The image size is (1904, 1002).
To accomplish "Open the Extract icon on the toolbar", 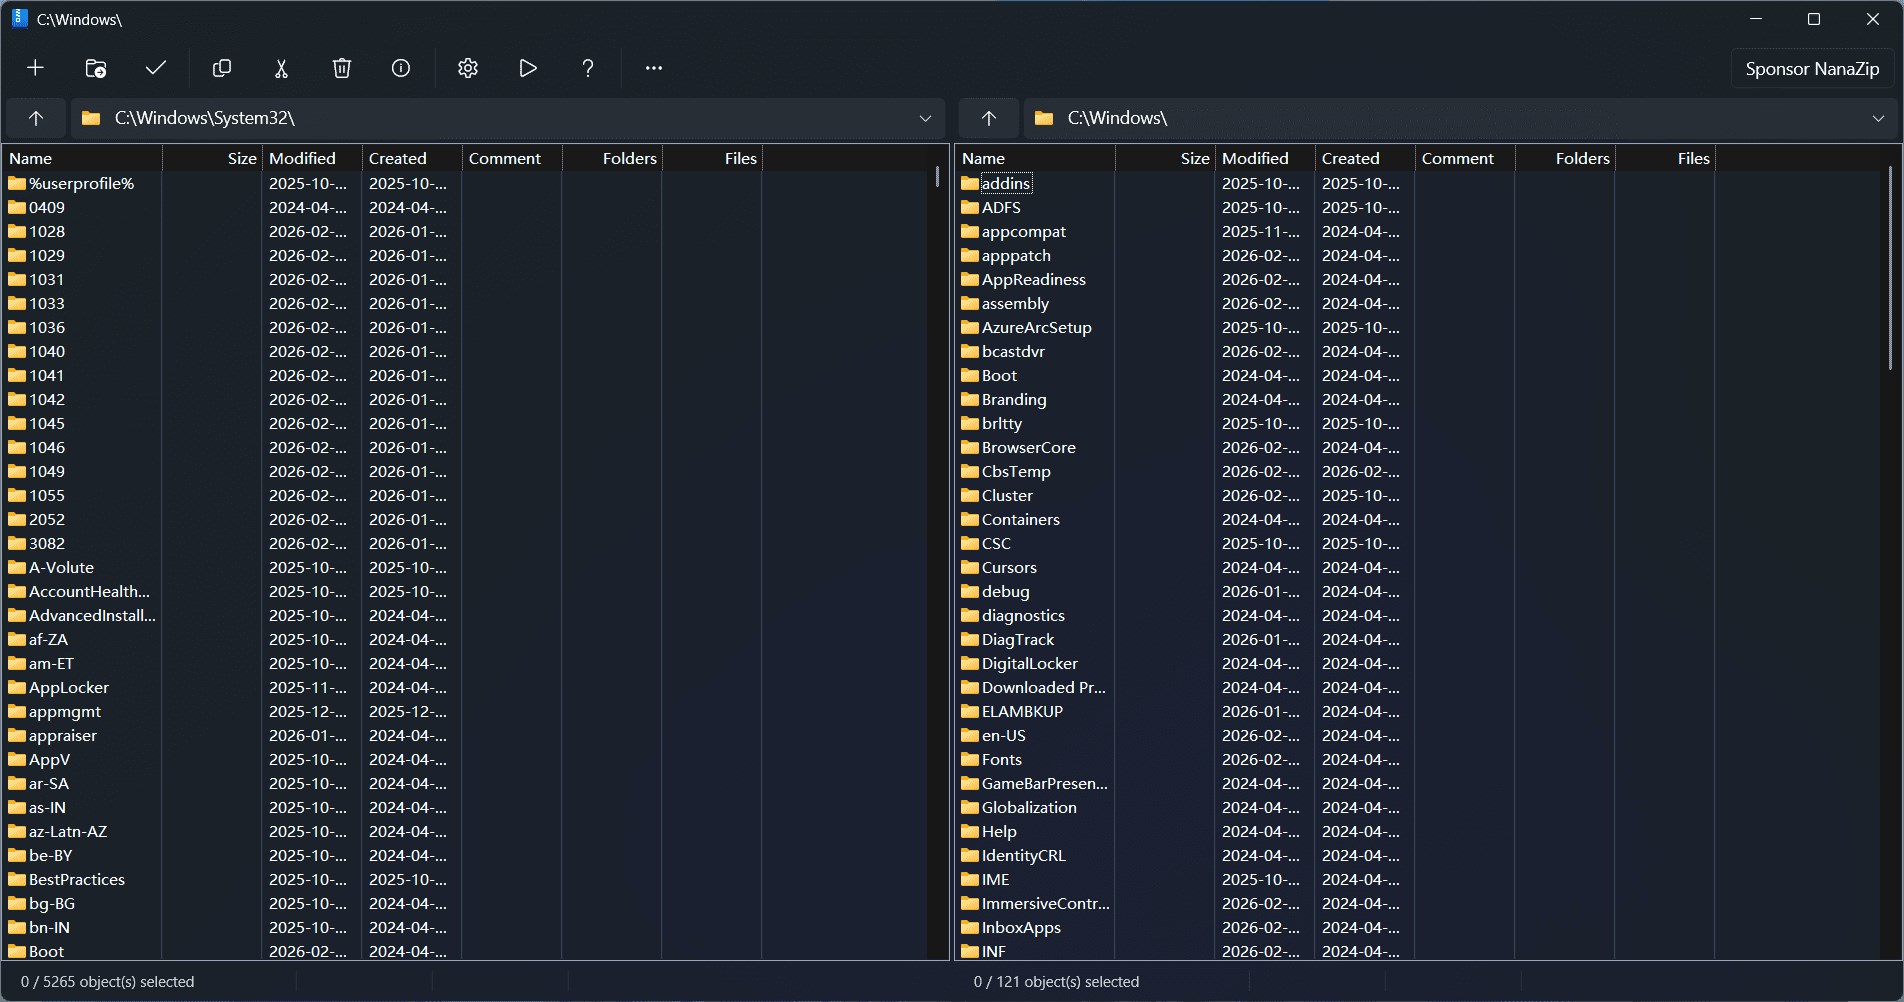I will [x=95, y=68].
